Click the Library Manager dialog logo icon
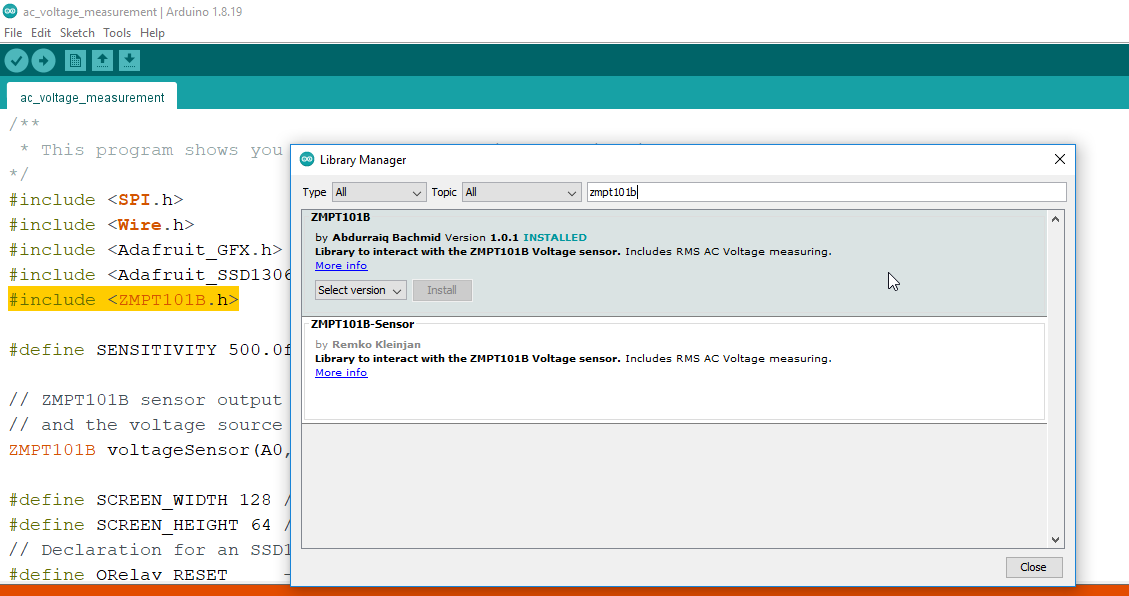Screen dimensions: 1129x596 tap(307, 160)
